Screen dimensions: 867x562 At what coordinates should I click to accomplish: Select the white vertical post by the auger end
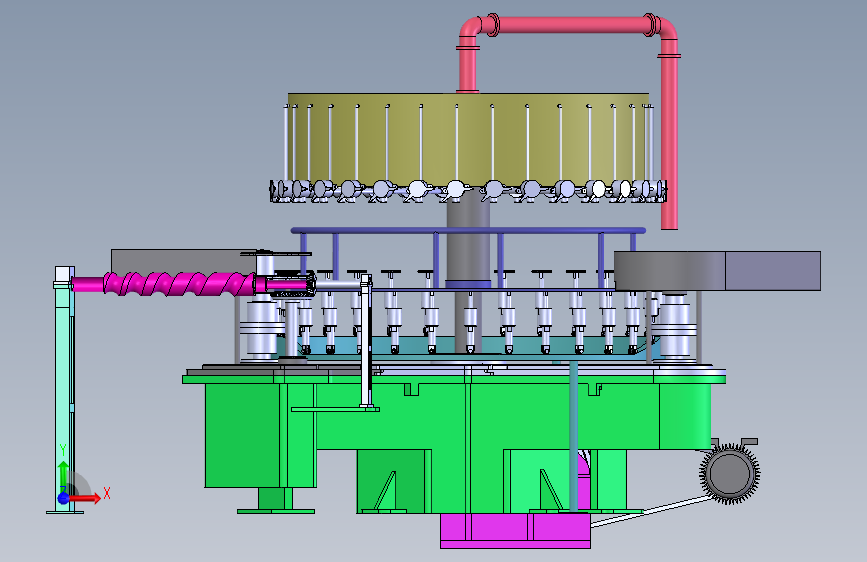pos(366,341)
